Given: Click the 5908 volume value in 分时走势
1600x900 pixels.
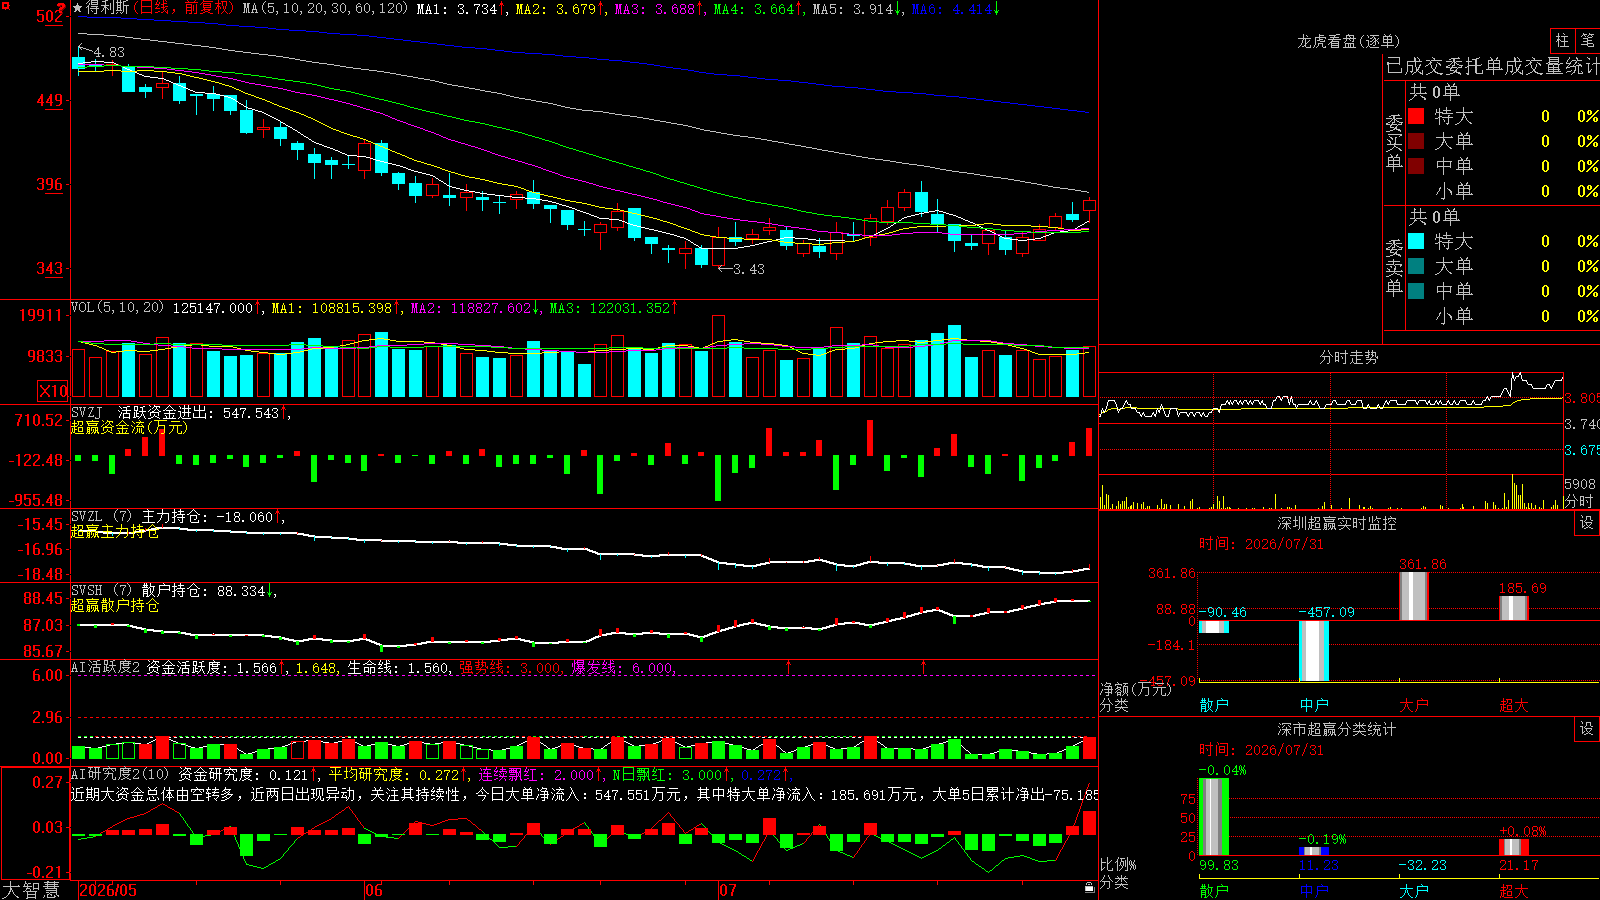Looking at the screenshot, I should 1580,484.
